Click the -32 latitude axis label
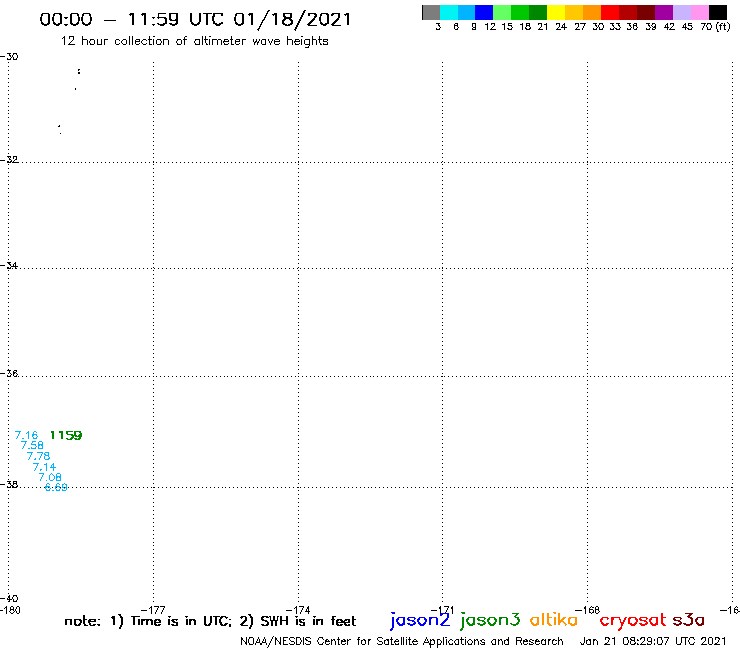Viewport: 740px width, 650px height. pyautogui.click(x=9, y=160)
